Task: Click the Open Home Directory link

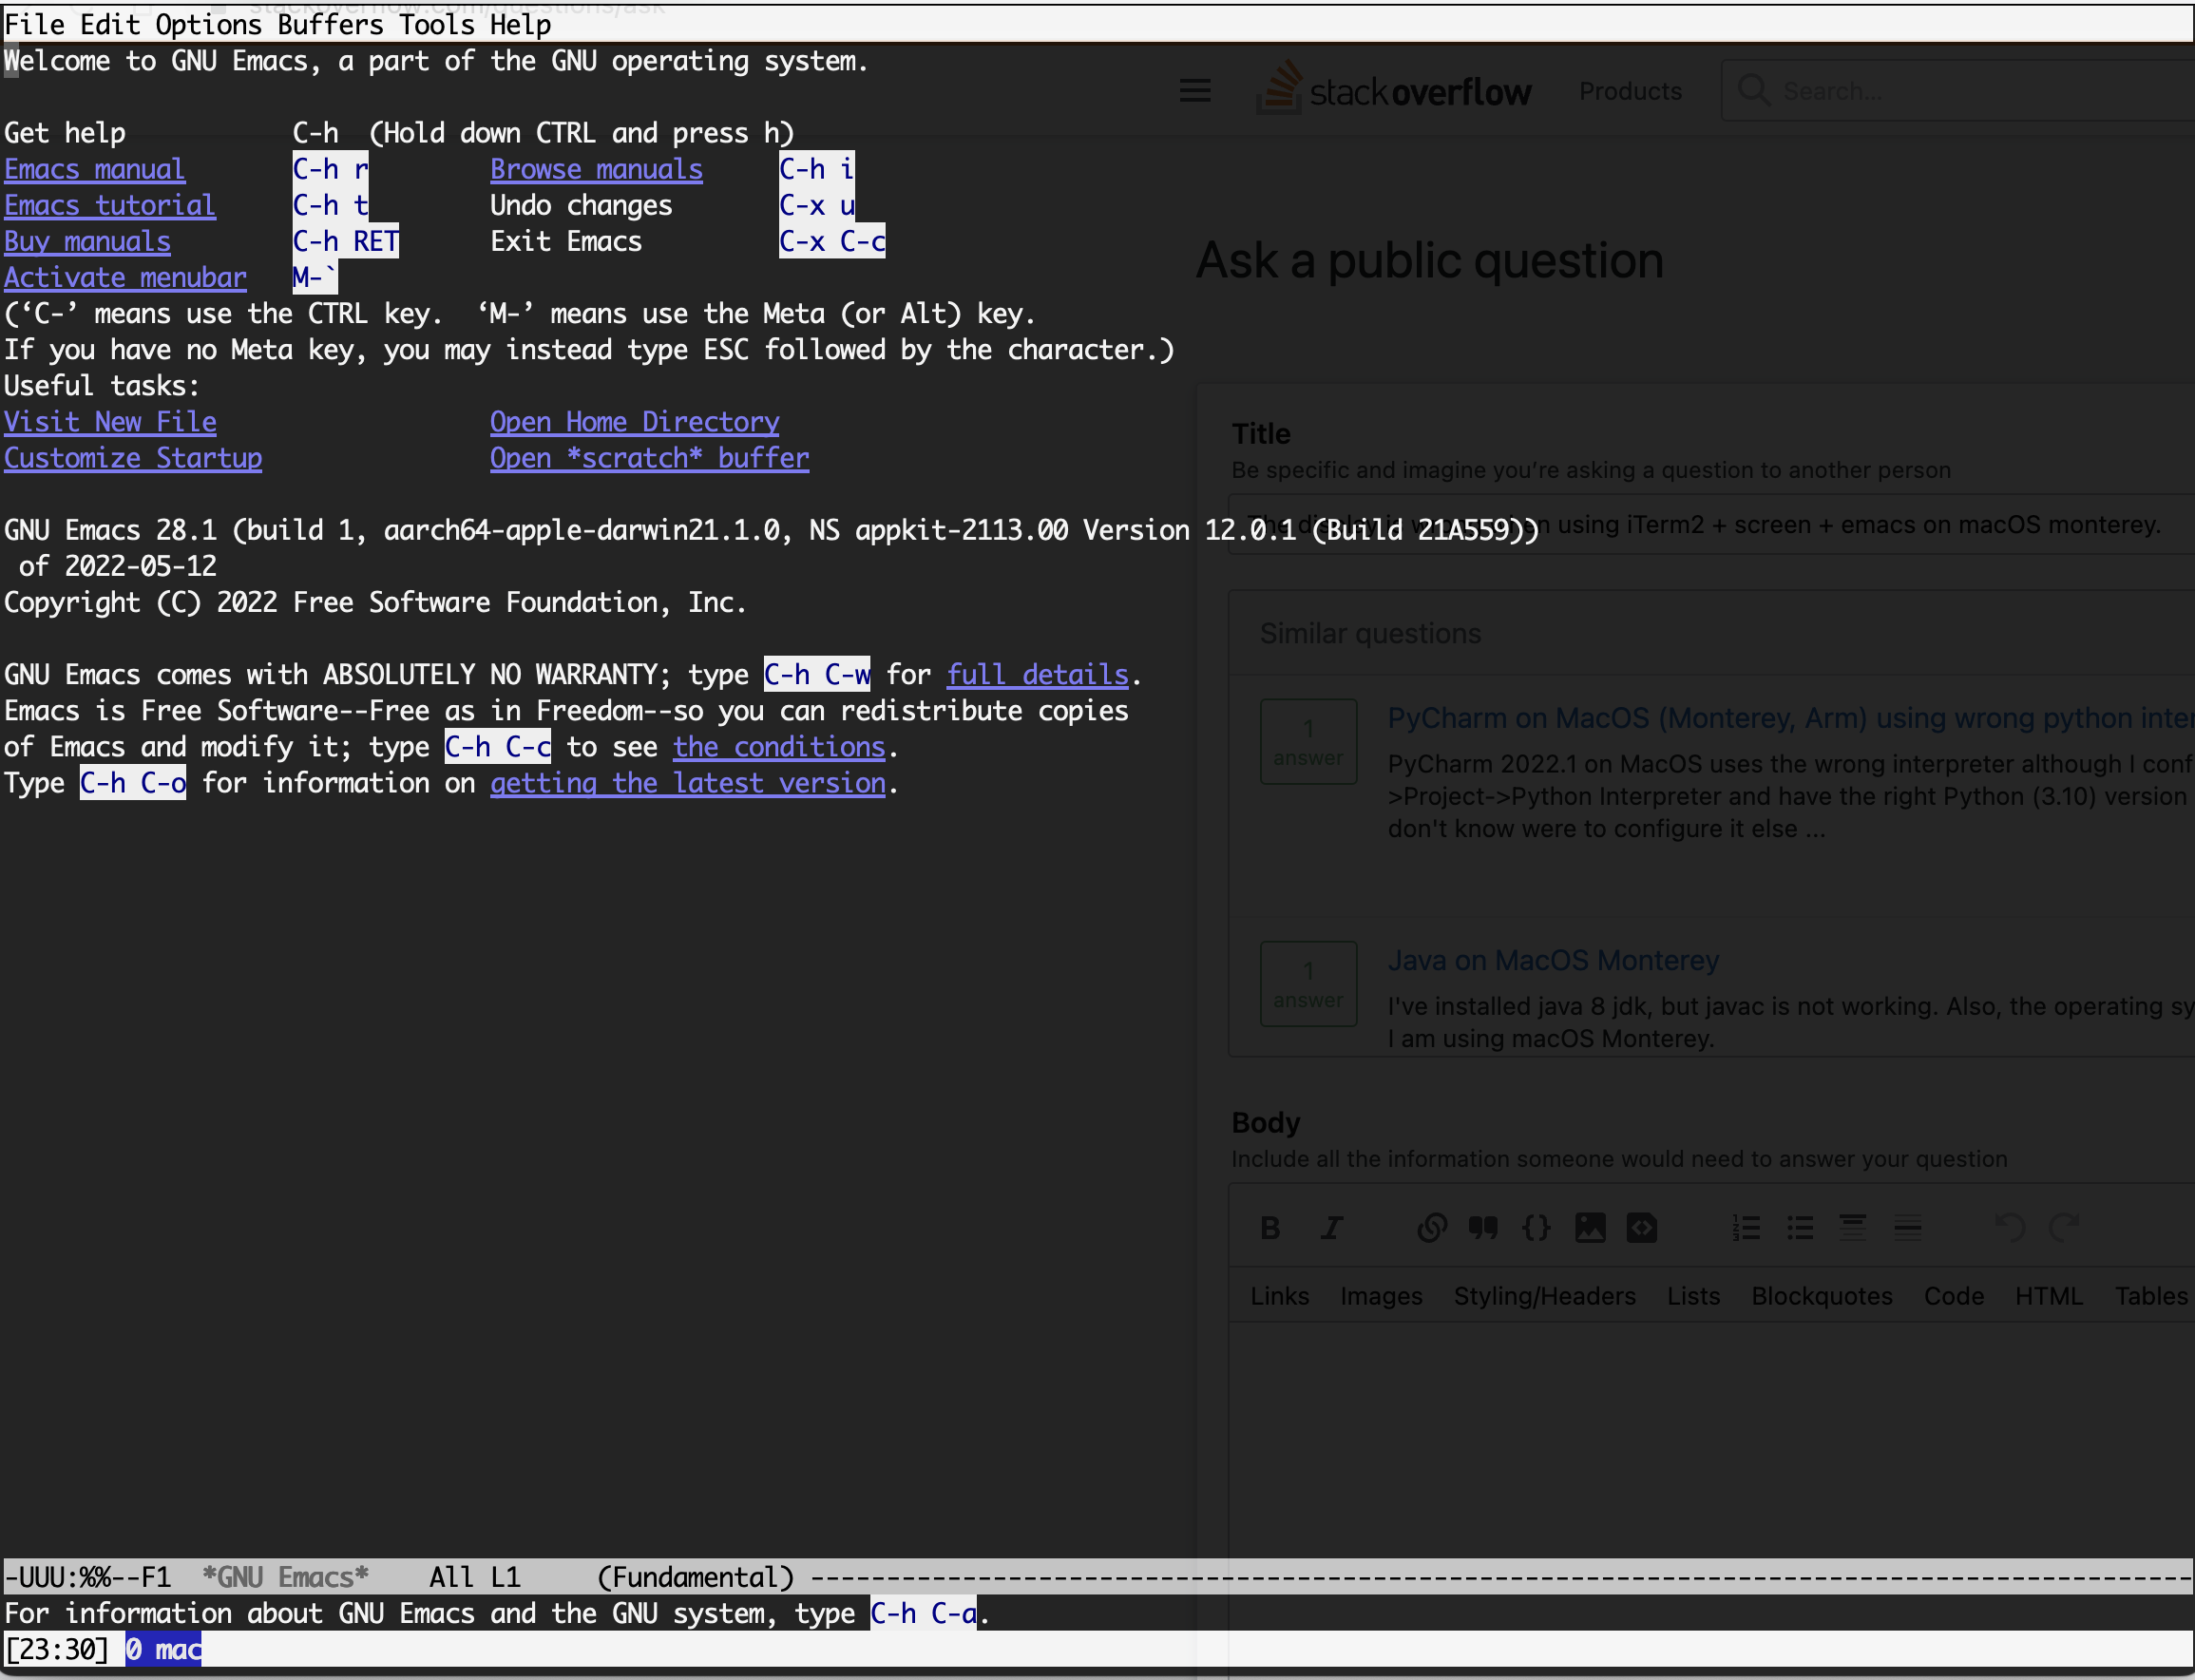Action: (634, 422)
